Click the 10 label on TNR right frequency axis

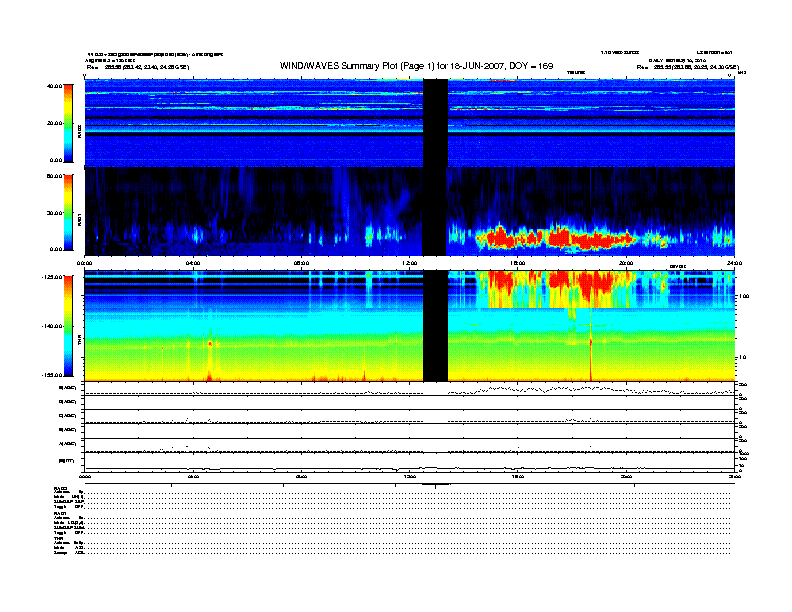pos(742,358)
